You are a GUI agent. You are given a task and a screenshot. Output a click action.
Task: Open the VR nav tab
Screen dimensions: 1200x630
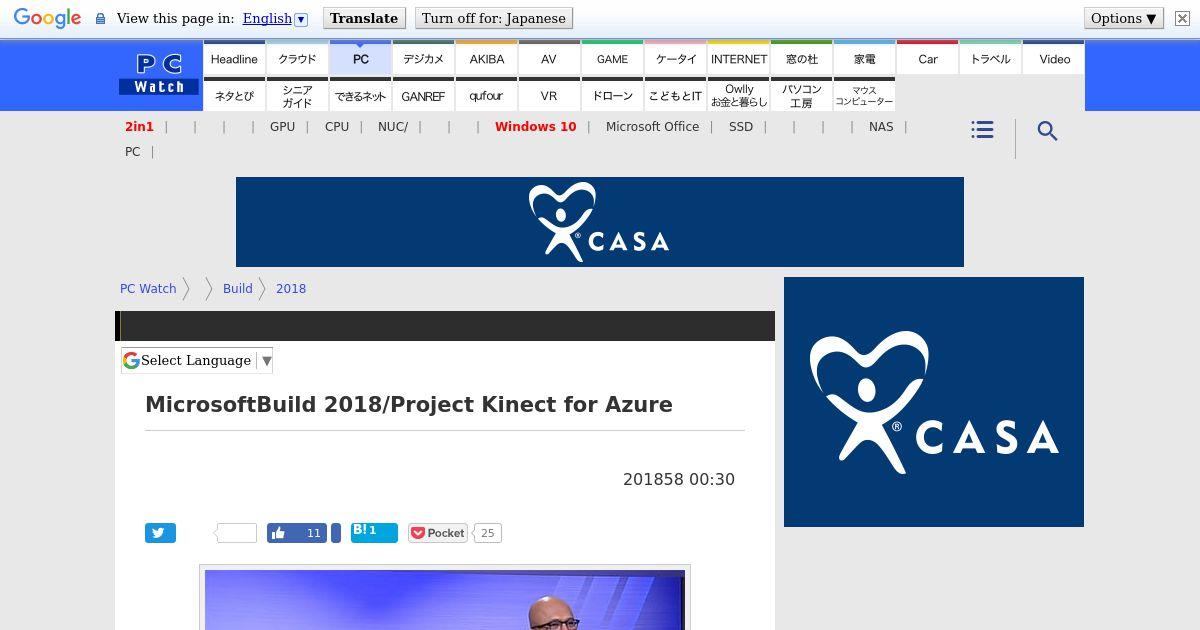pyautogui.click(x=549, y=95)
